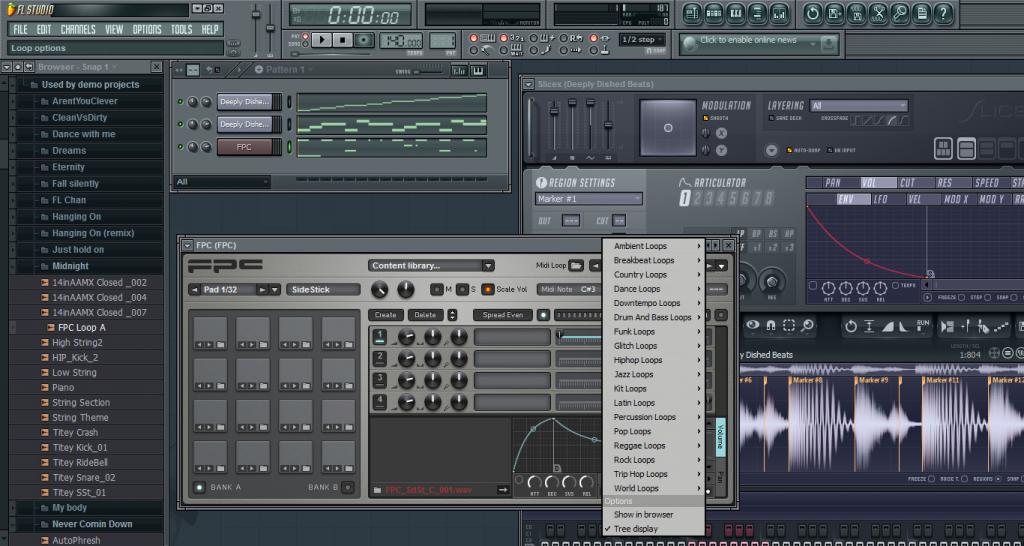This screenshot has height=546, width=1024.
Task: Adjust the main tempo pitch slider
Action: [x=271, y=28]
